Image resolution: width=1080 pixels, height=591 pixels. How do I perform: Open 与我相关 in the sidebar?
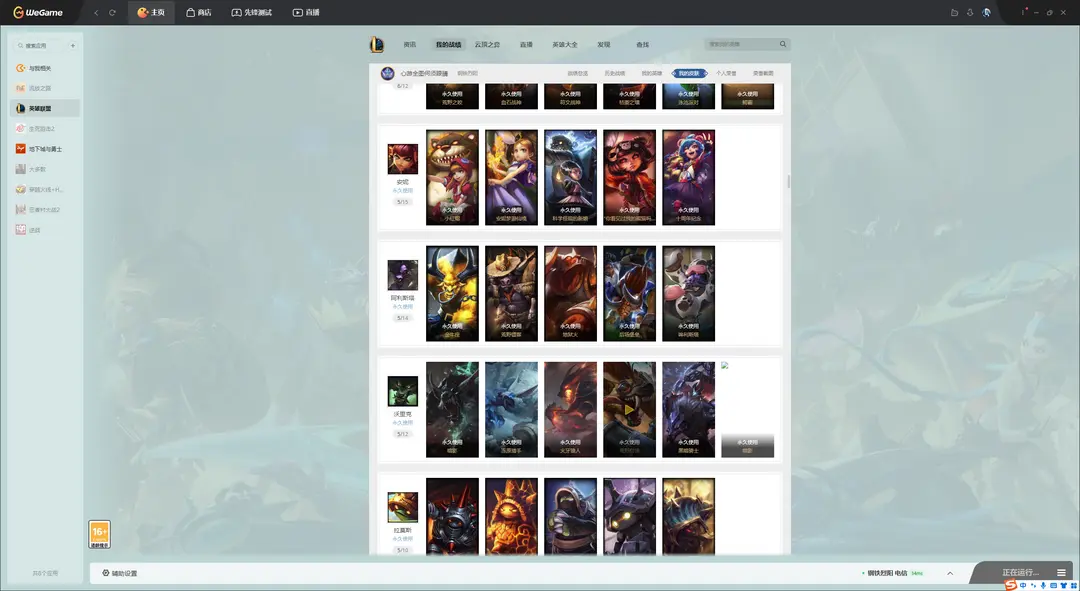coord(45,68)
